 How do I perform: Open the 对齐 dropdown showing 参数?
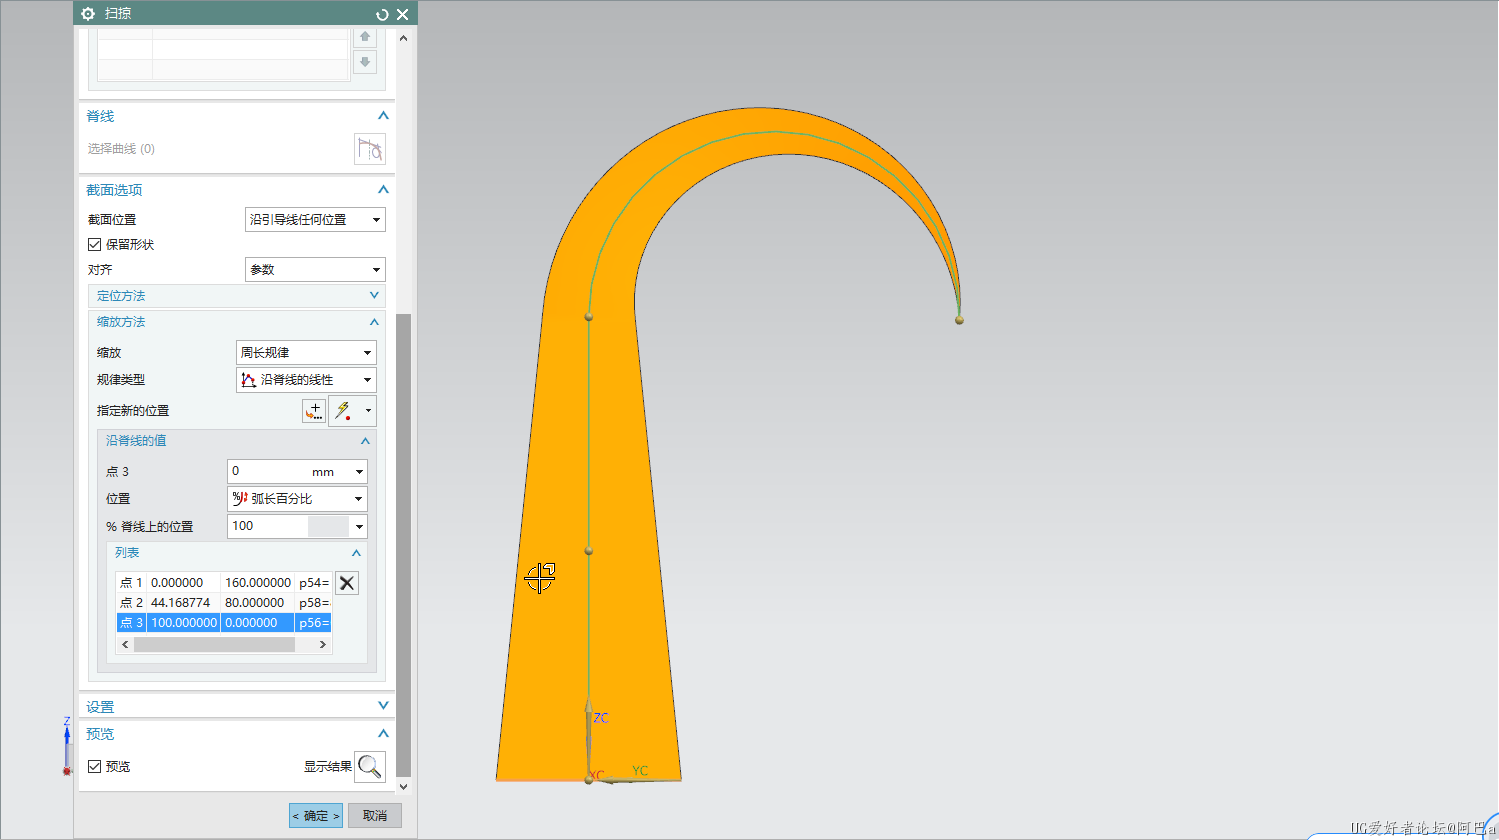(315, 270)
